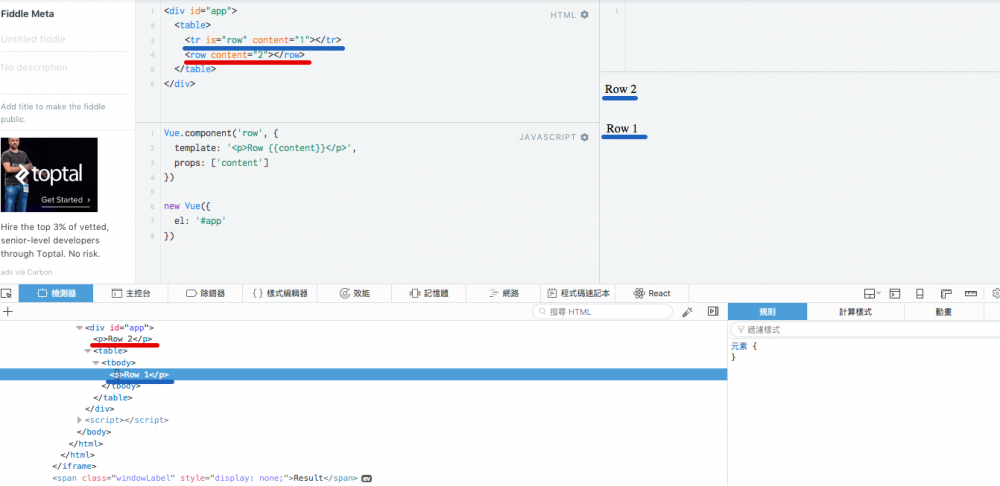
Task: Open the 網路 network tab
Action: point(503,293)
